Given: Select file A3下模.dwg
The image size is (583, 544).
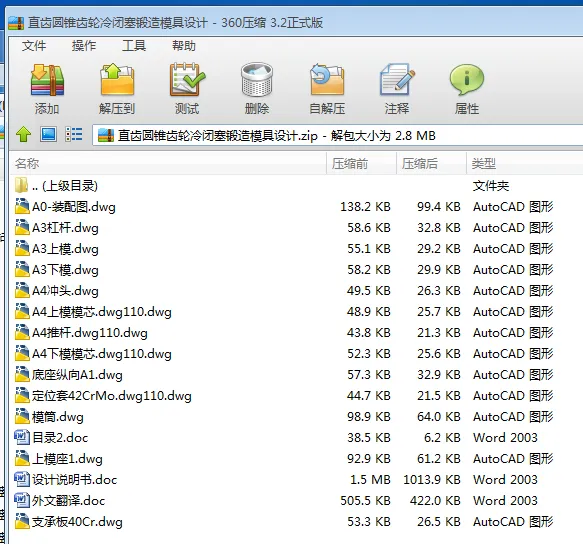Looking at the screenshot, I should (x=296, y=270).
